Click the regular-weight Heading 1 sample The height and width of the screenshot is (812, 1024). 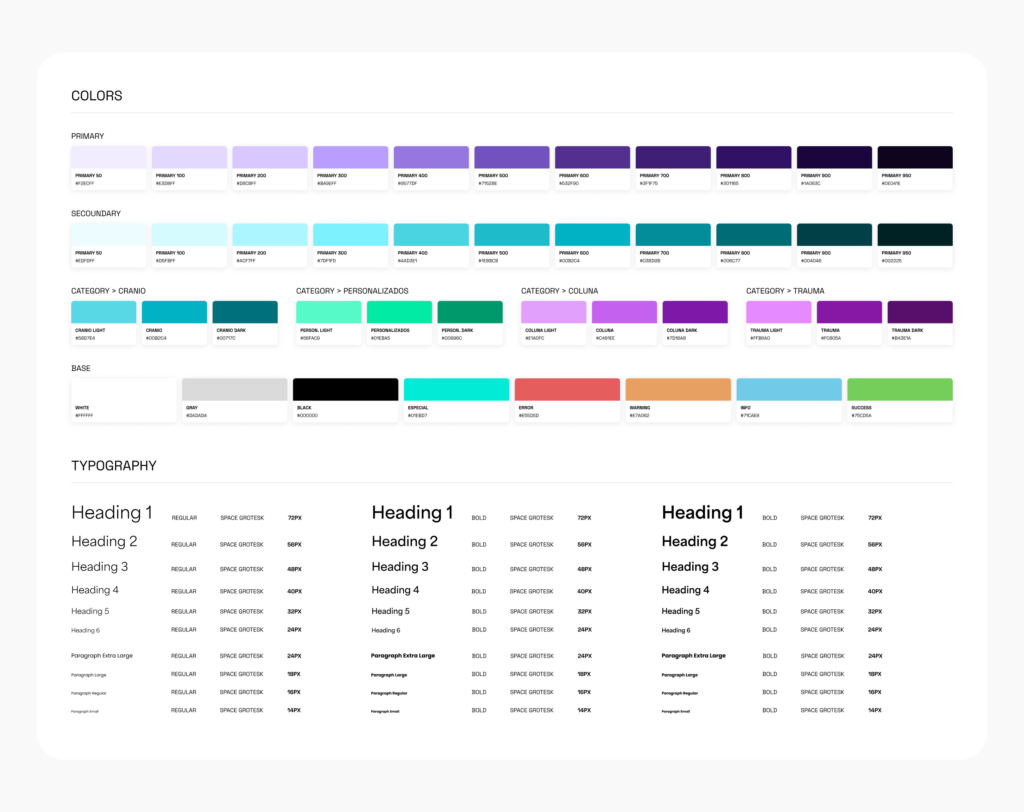112,513
